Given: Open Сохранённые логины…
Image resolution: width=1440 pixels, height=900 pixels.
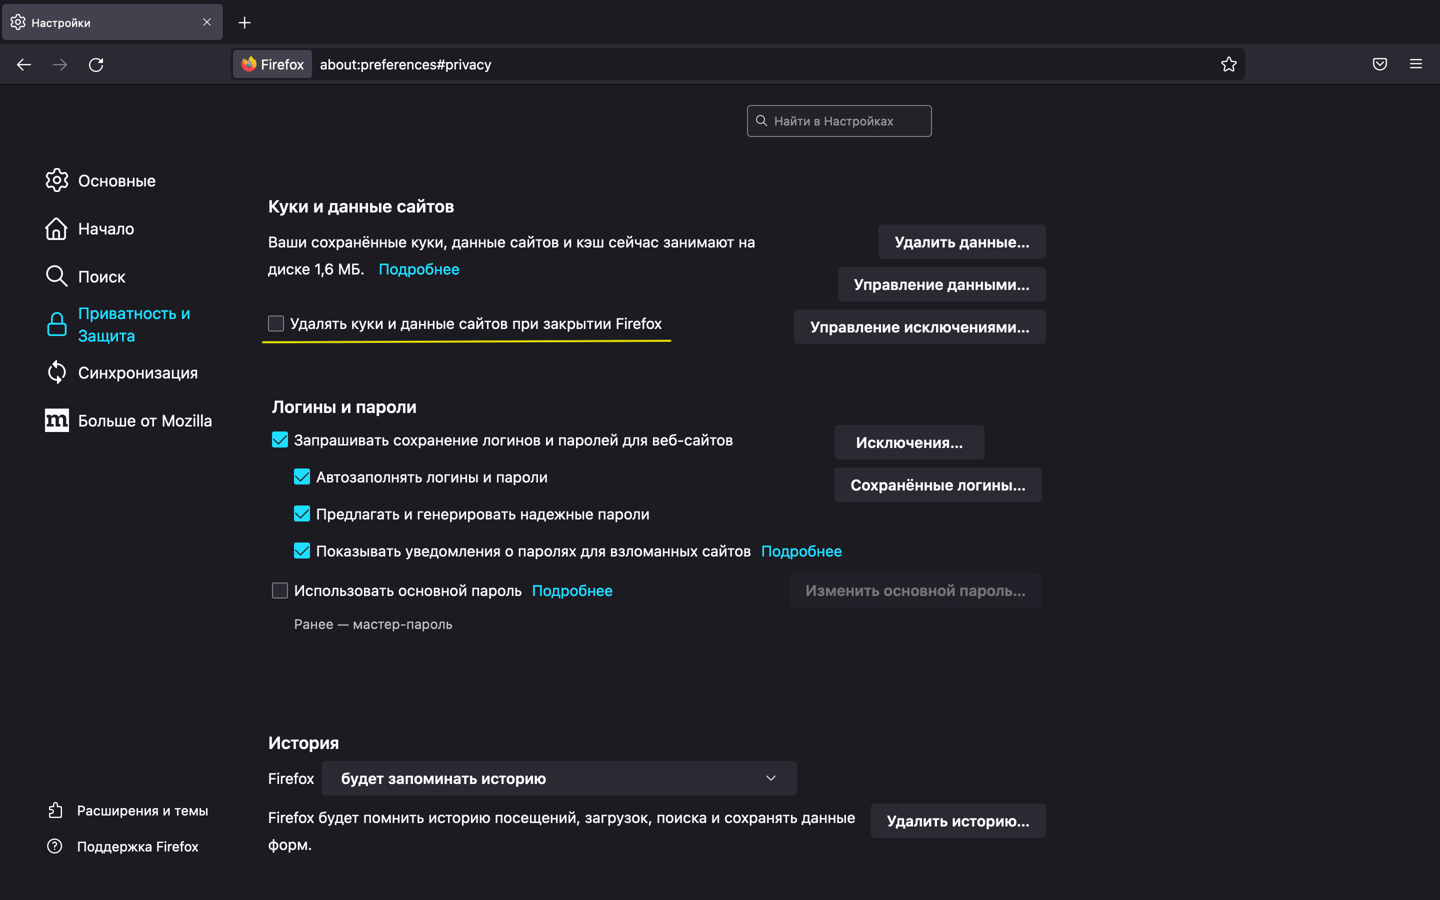Looking at the screenshot, I should coord(938,485).
